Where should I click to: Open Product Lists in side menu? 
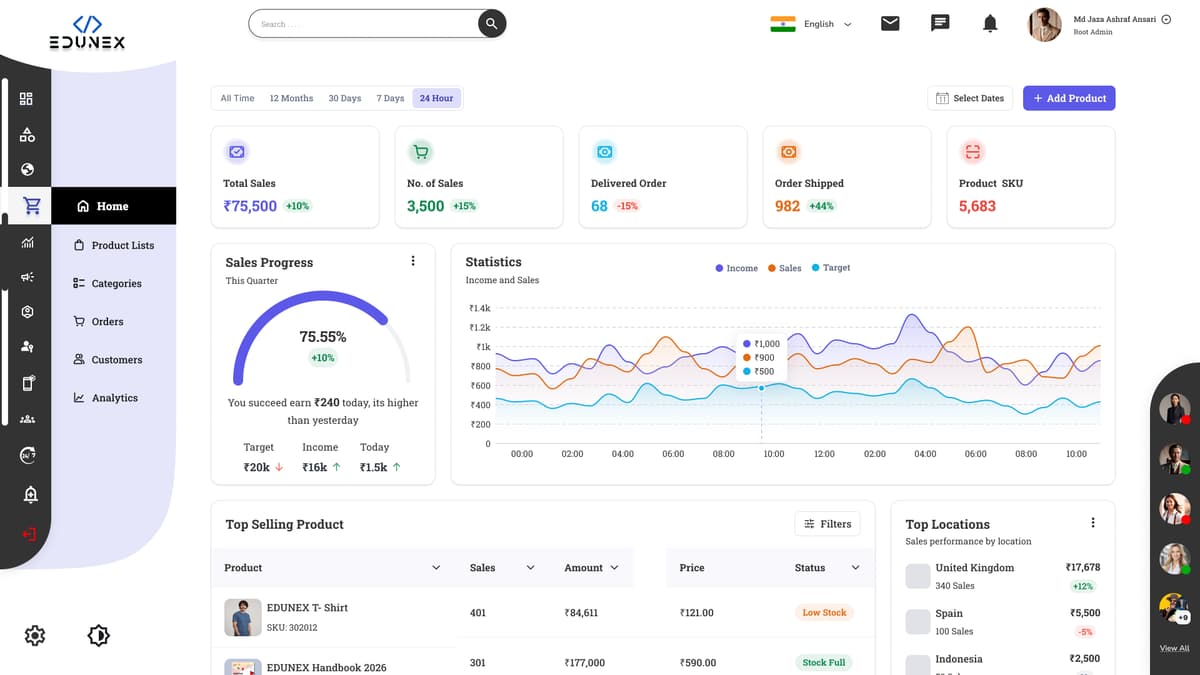pos(122,245)
